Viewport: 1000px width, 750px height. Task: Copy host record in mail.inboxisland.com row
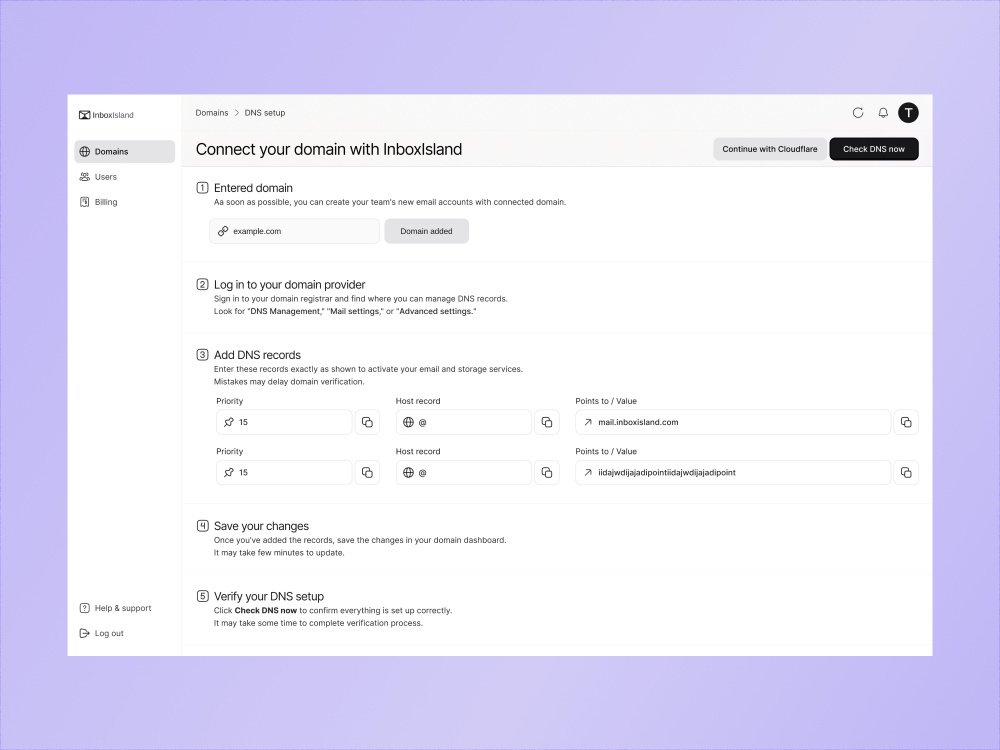coord(547,422)
